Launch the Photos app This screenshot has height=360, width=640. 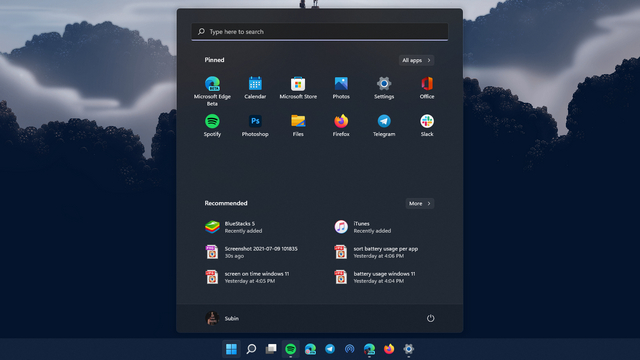341,88
